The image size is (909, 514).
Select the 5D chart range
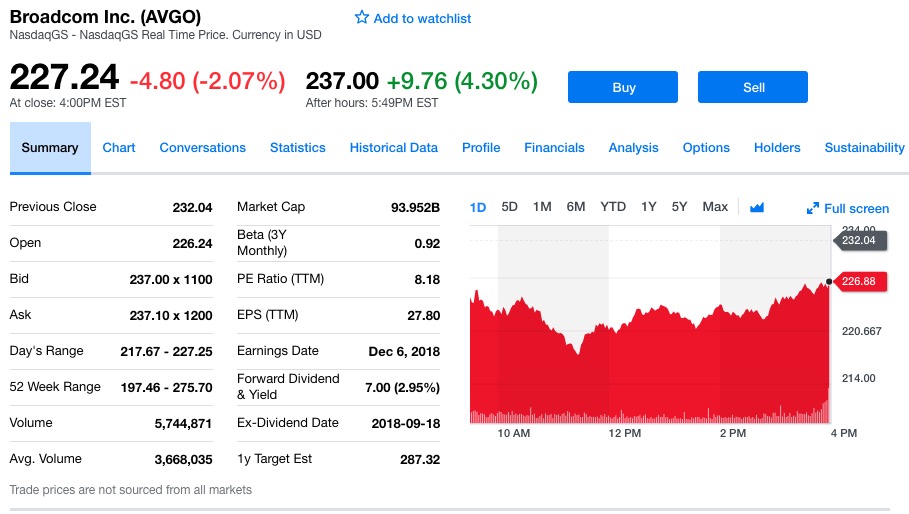point(509,207)
